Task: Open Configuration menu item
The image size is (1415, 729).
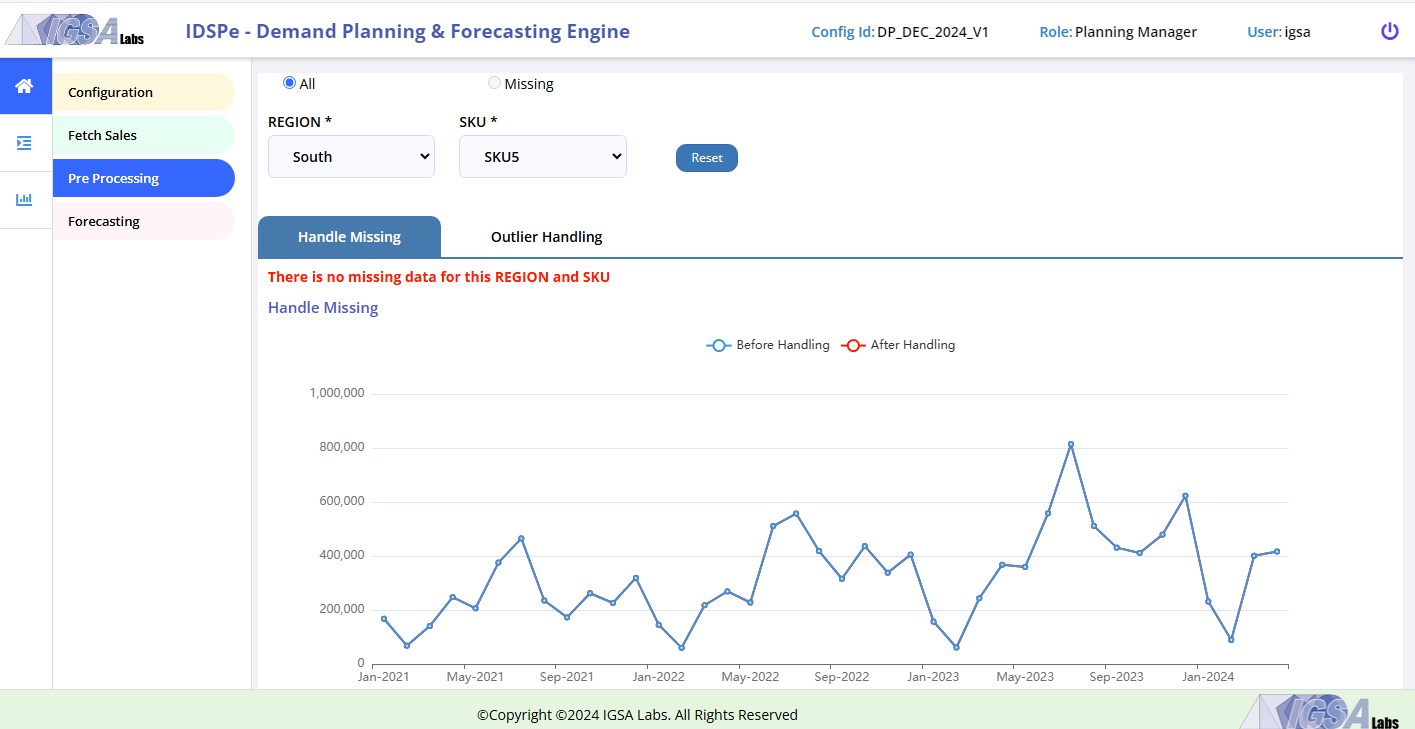Action: (x=144, y=92)
